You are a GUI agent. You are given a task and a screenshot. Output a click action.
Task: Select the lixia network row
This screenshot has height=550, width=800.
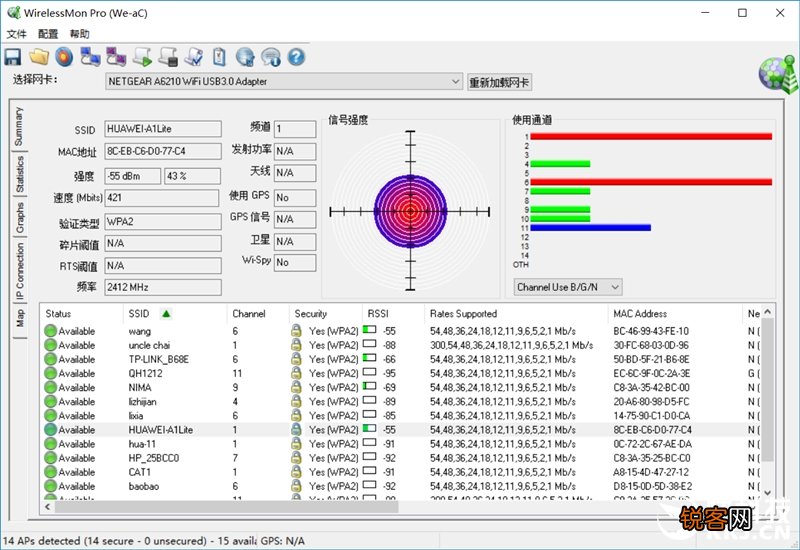click(401, 415)
